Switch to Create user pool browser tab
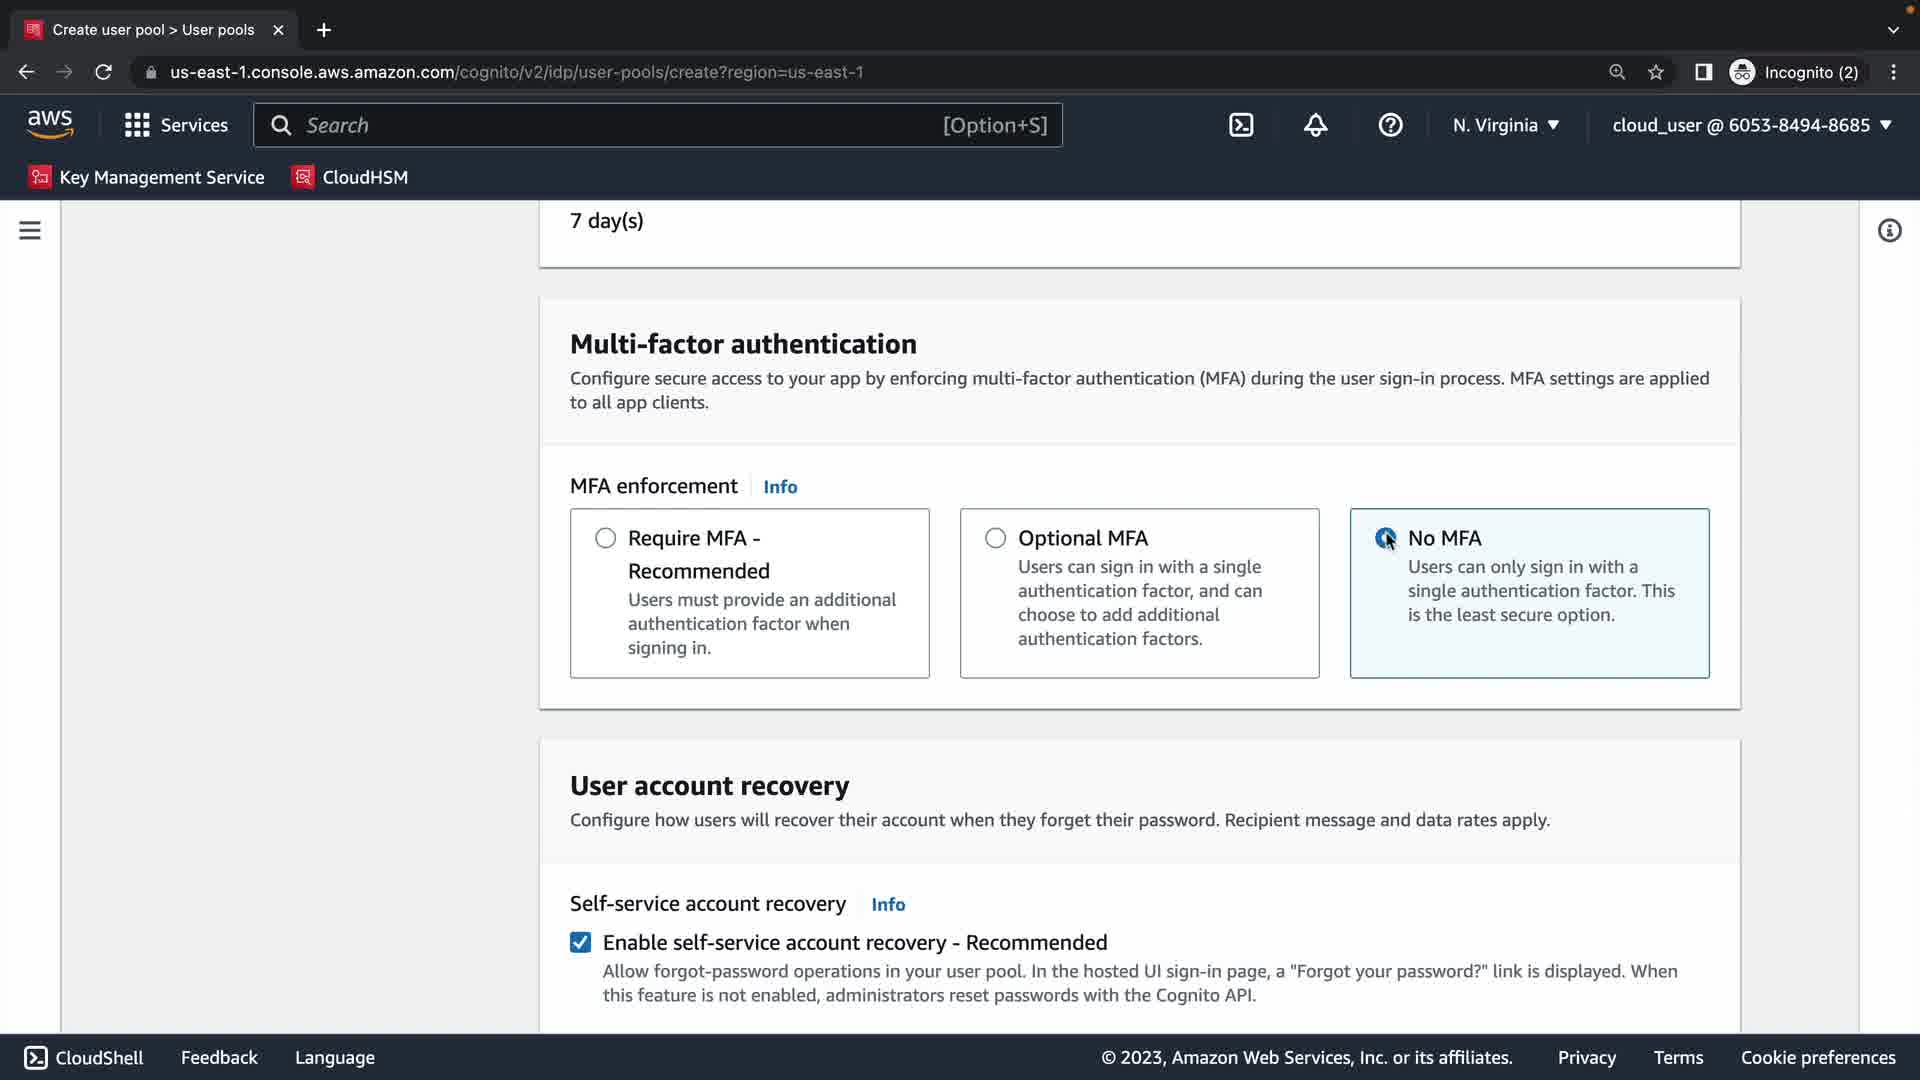Screen dimensions: 1920x1080 153,30
